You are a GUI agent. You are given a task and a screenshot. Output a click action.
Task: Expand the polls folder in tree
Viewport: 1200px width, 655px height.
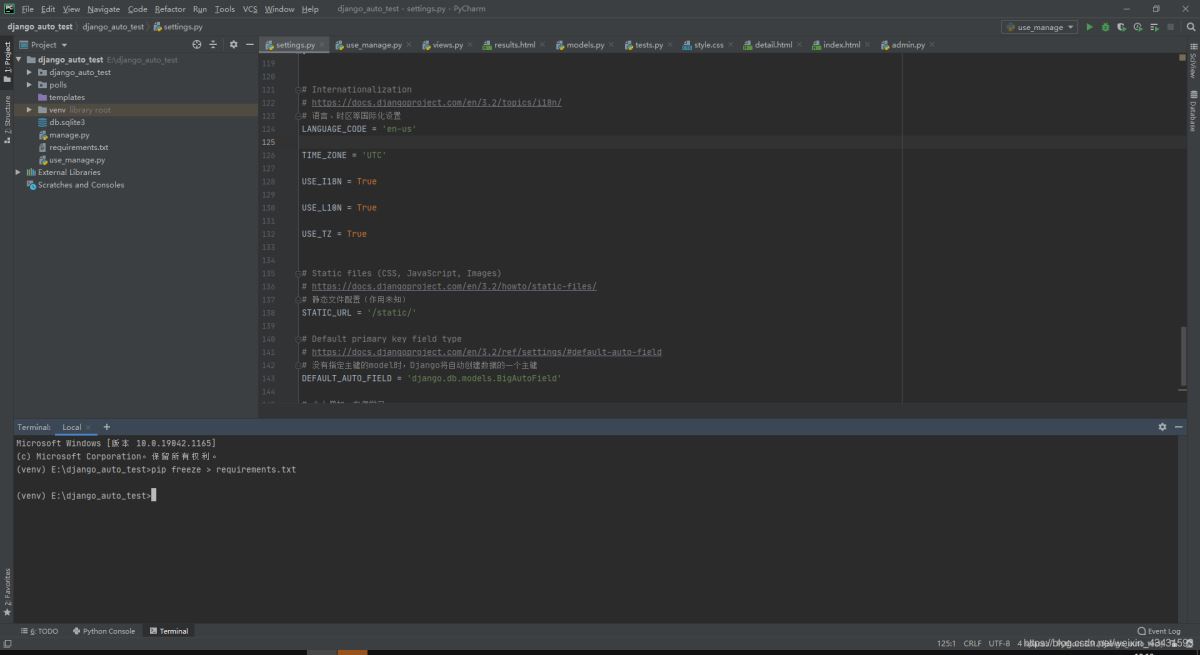[x=30, y=85]
